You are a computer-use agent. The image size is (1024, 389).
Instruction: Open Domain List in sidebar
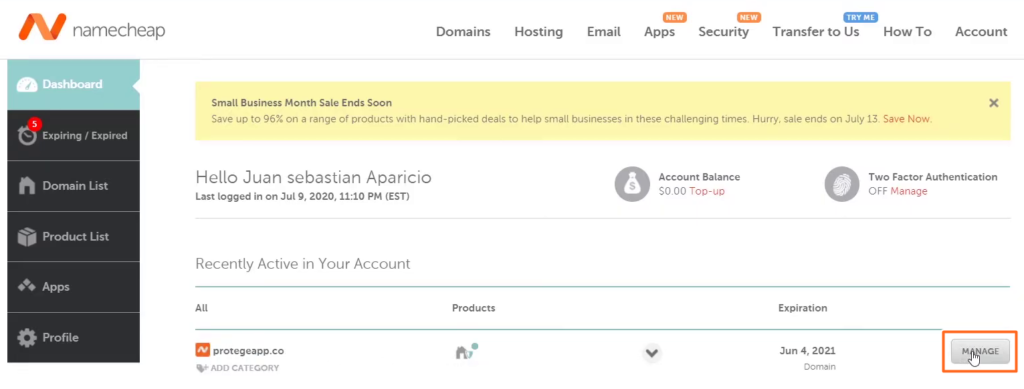tap(73, 186)
